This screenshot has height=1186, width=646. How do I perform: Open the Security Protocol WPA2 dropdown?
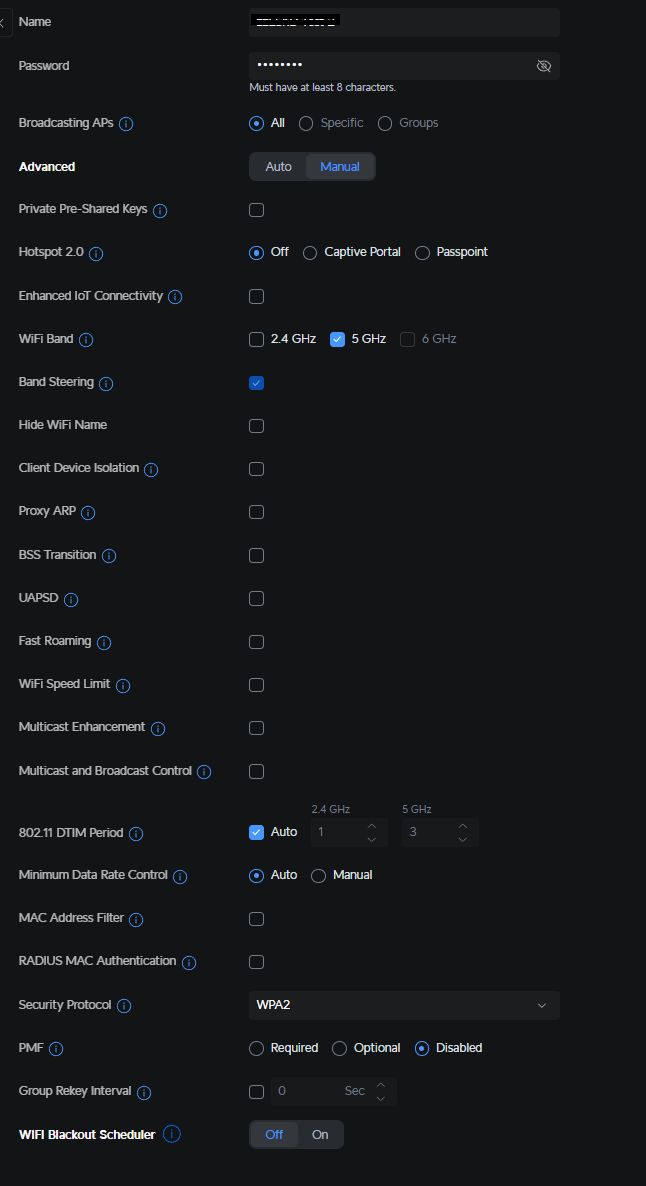point(404,1005)
